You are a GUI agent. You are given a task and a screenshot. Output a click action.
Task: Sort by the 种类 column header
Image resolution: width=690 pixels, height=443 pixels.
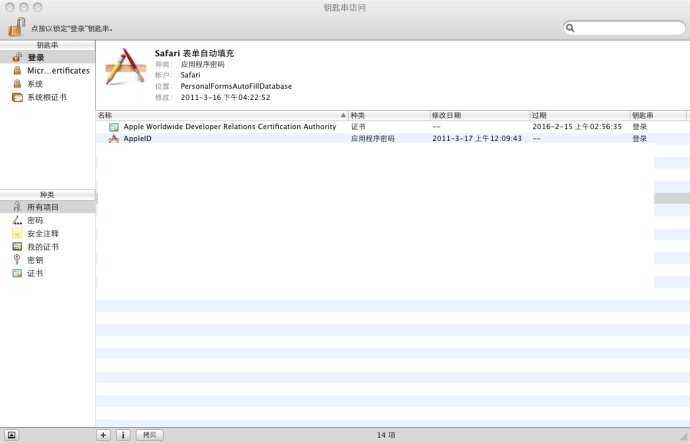pyautogui.click(x=389, y=115)
